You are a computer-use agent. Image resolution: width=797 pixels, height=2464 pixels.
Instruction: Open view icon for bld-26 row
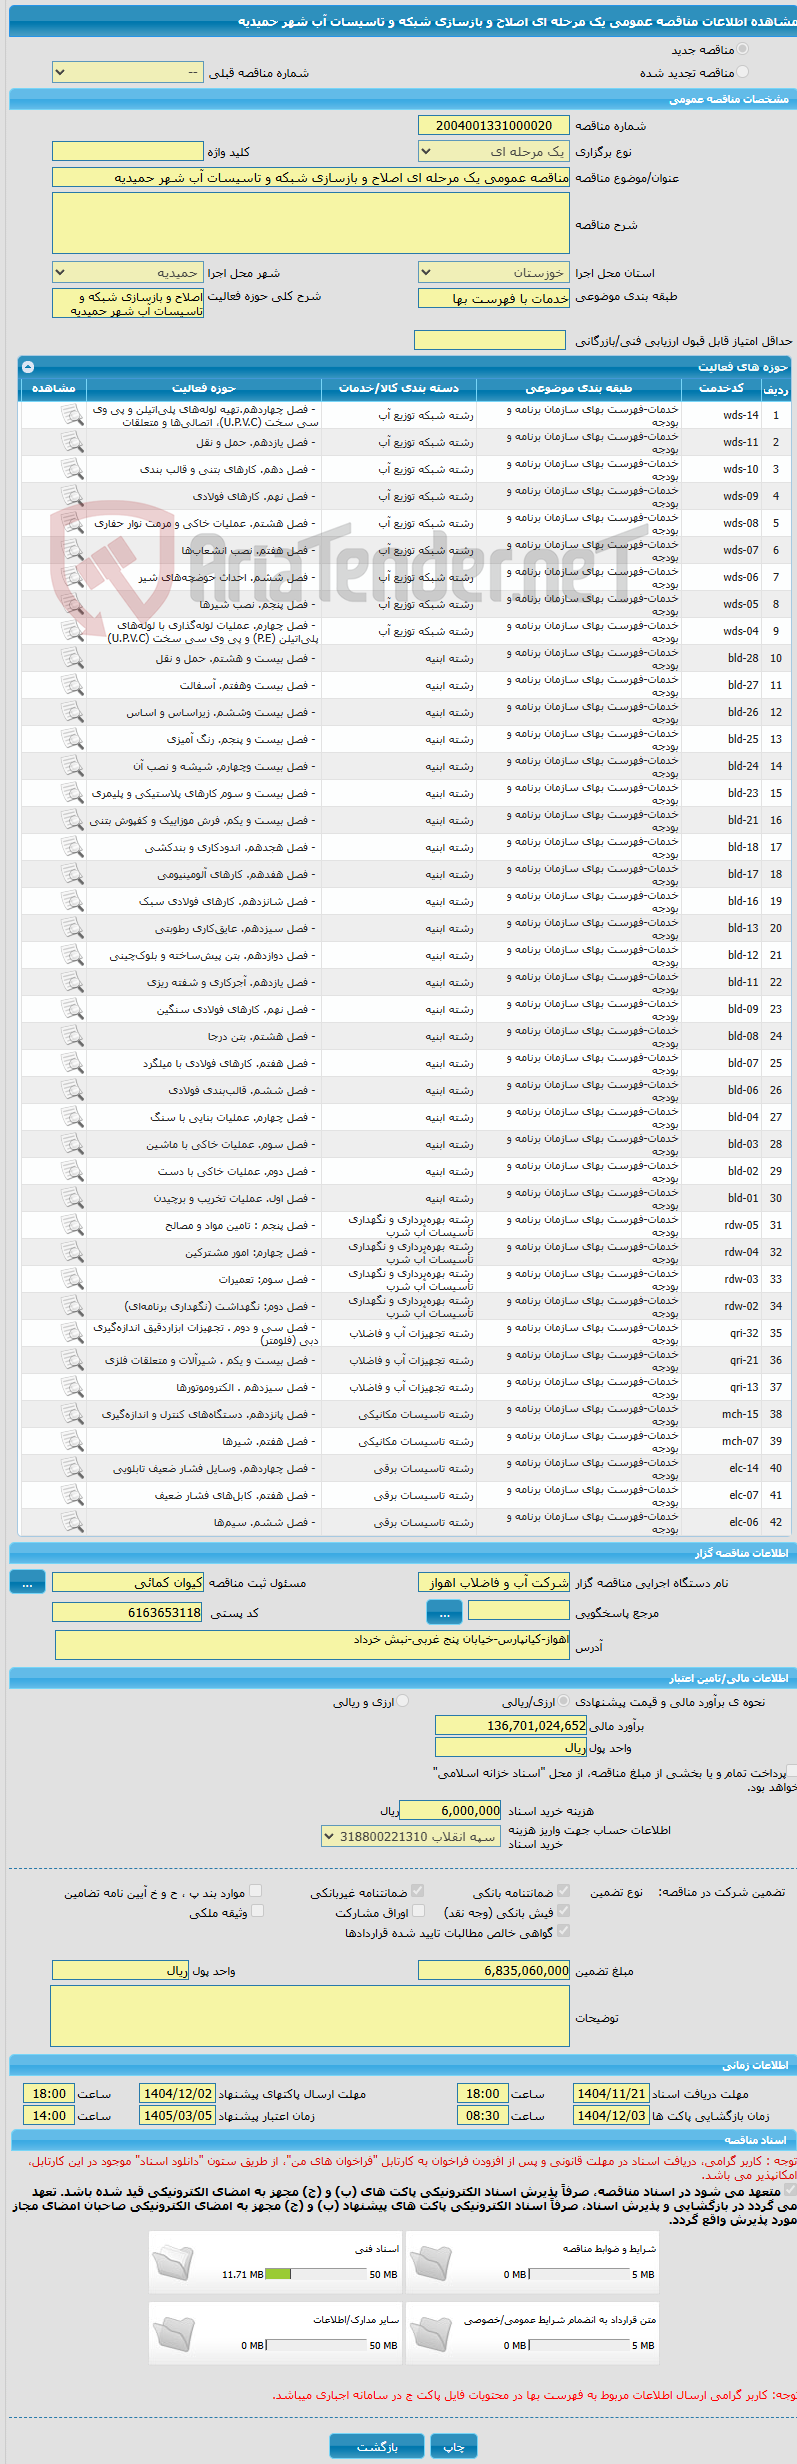(x=72, y=712)
